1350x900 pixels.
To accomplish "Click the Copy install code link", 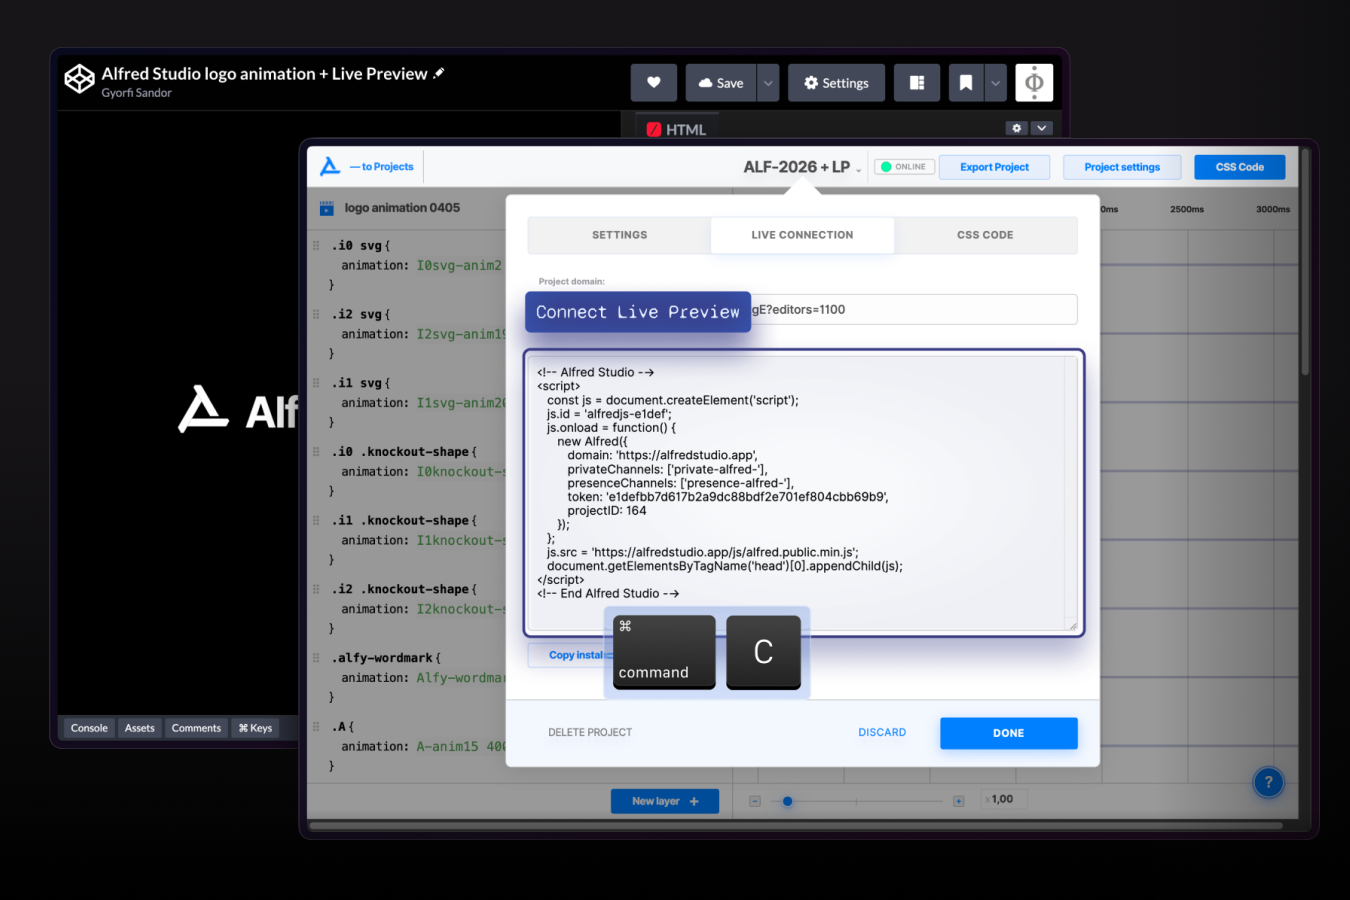I will click(x=570, y=655).
